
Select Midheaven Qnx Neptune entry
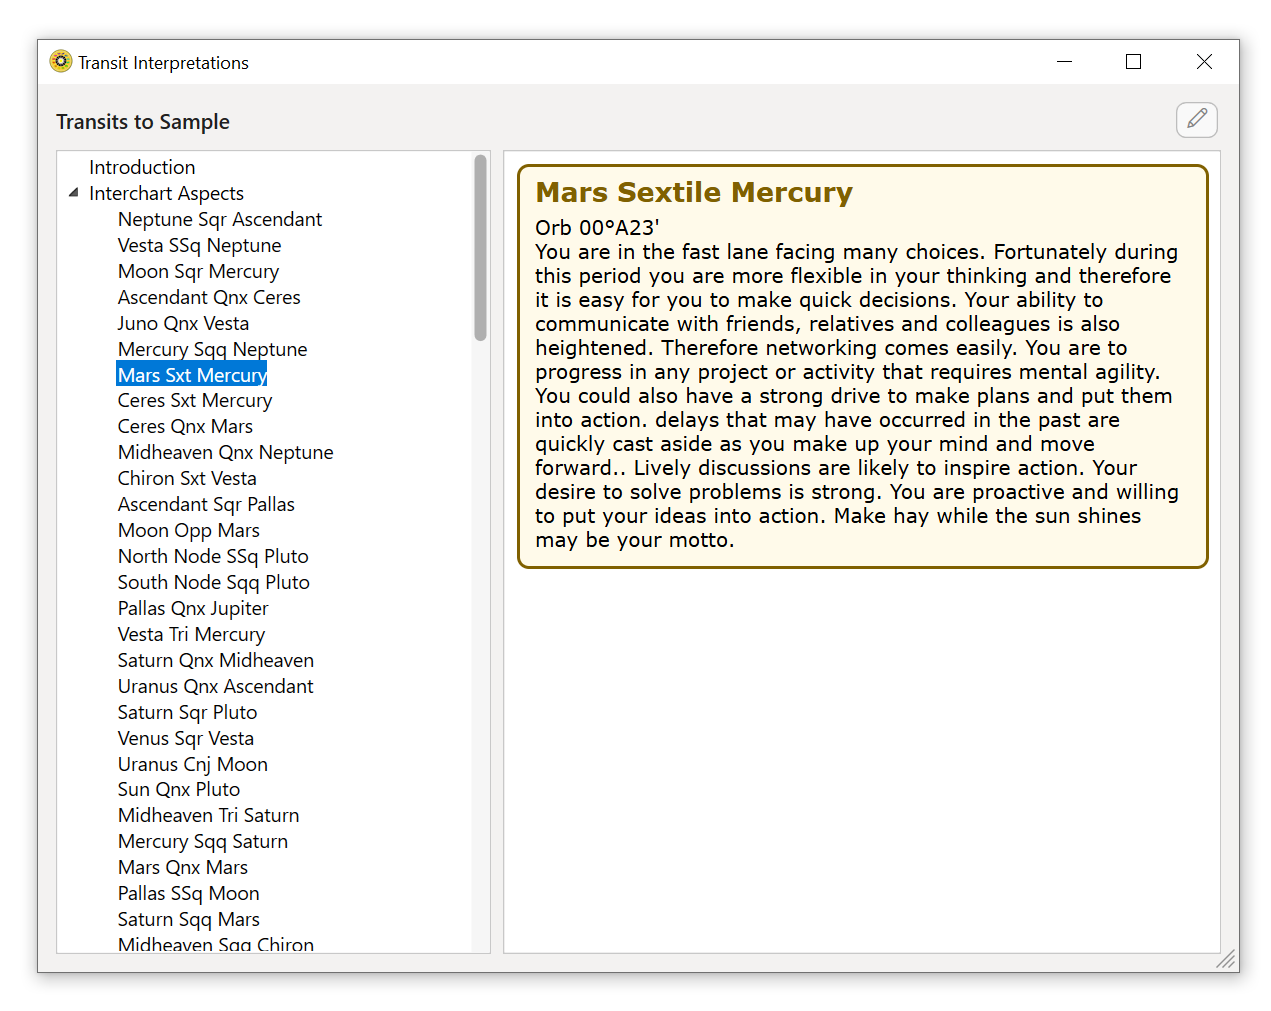tap(225, 452)
